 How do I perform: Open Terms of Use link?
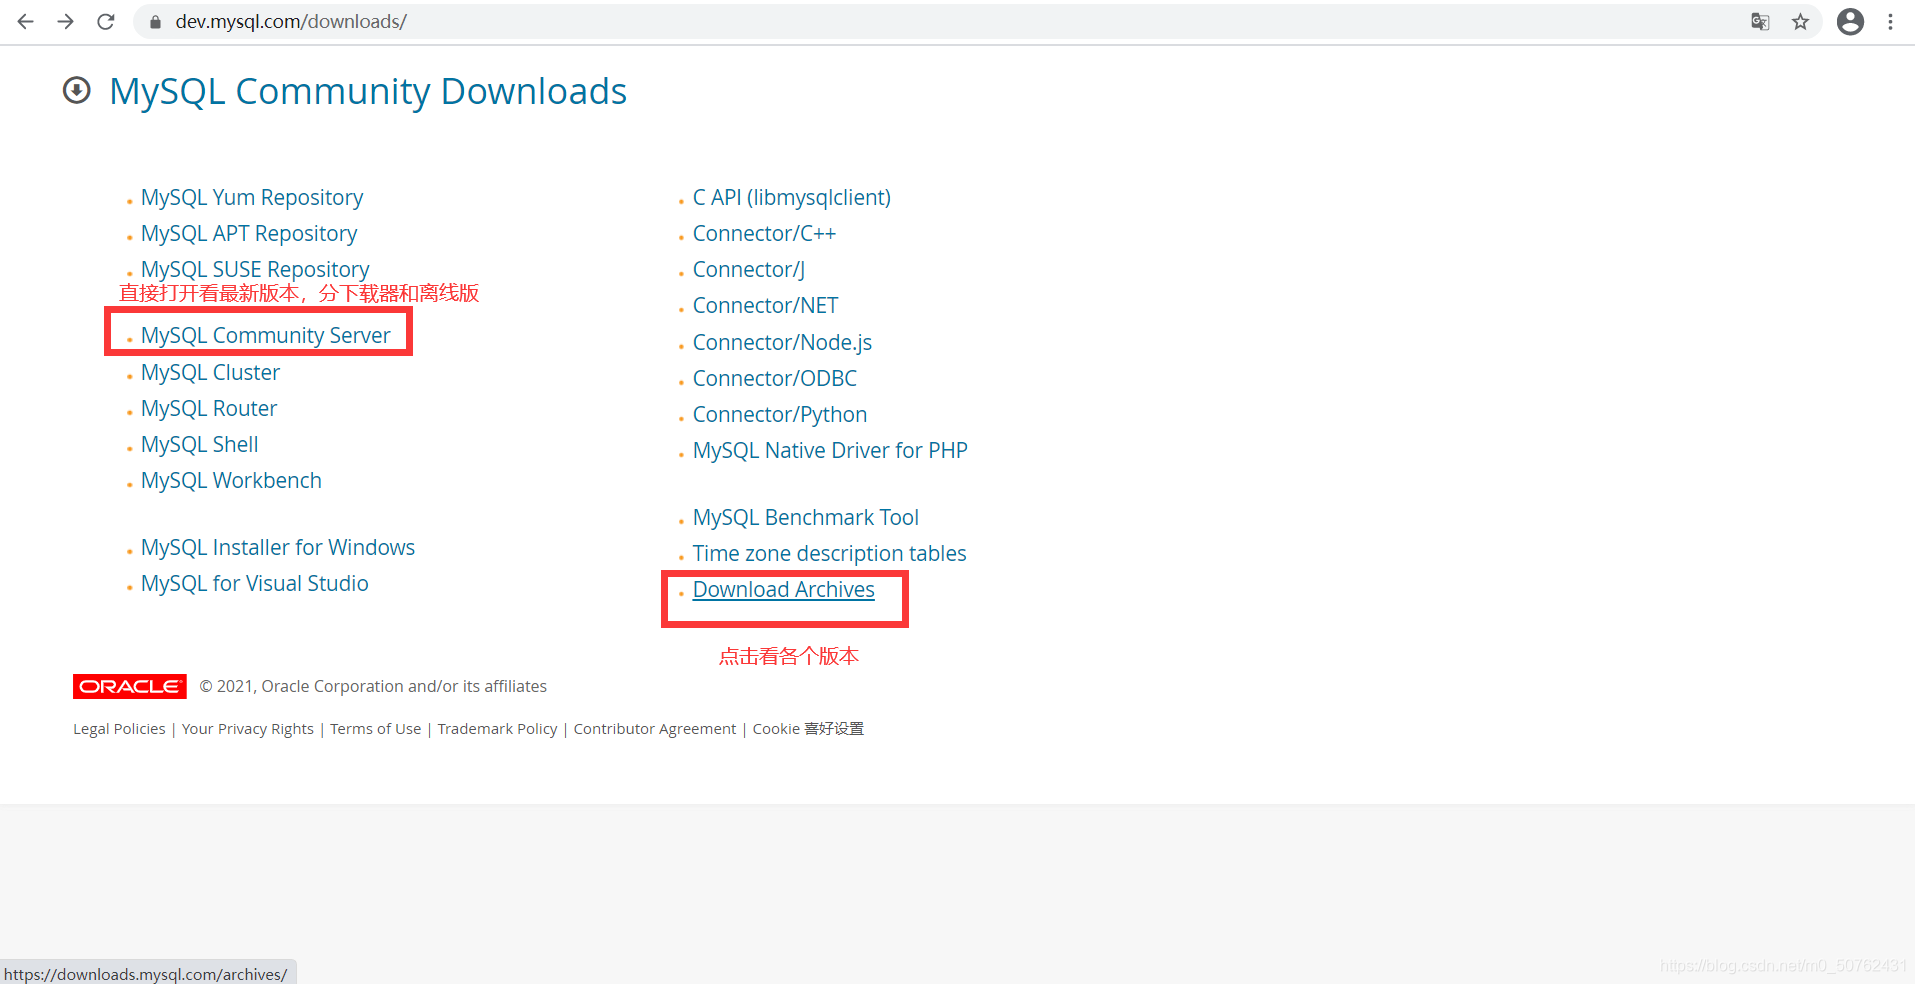click(376, 729)
